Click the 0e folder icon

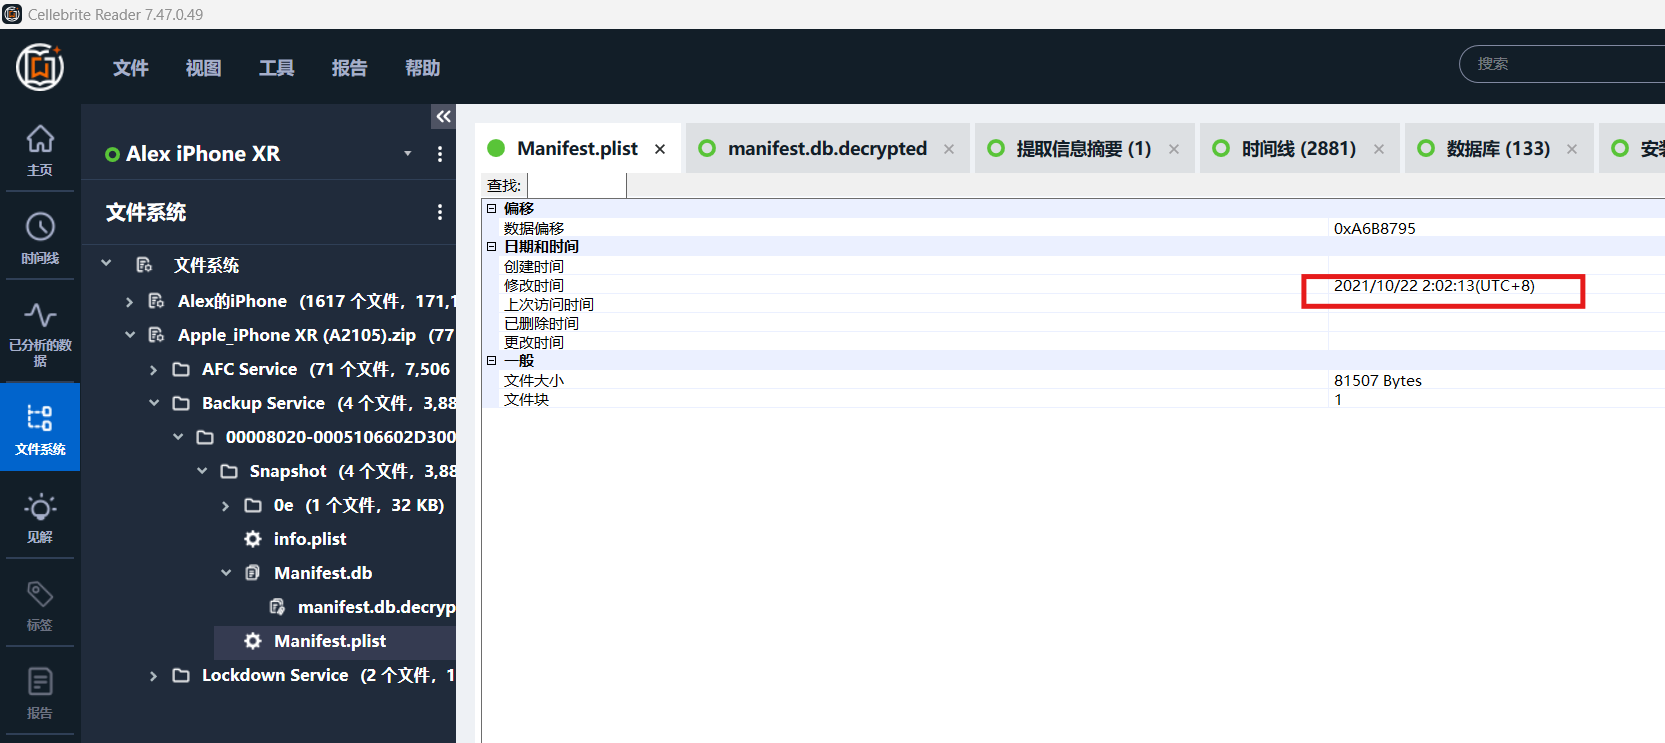click(253, 505)
